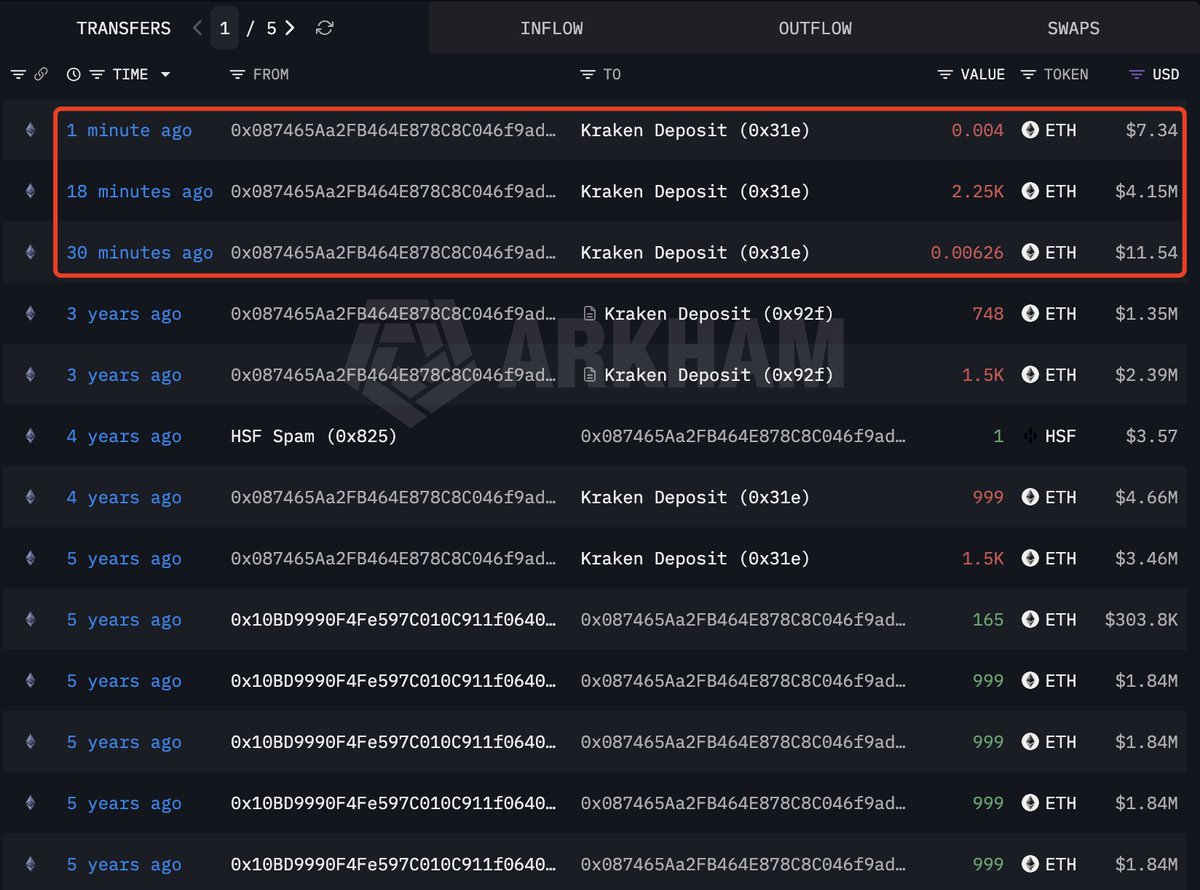The height and width of the screenshot is (890, 1200).
Task: Click the $303.8K USD amount
Action: [x=1141, y=620]
